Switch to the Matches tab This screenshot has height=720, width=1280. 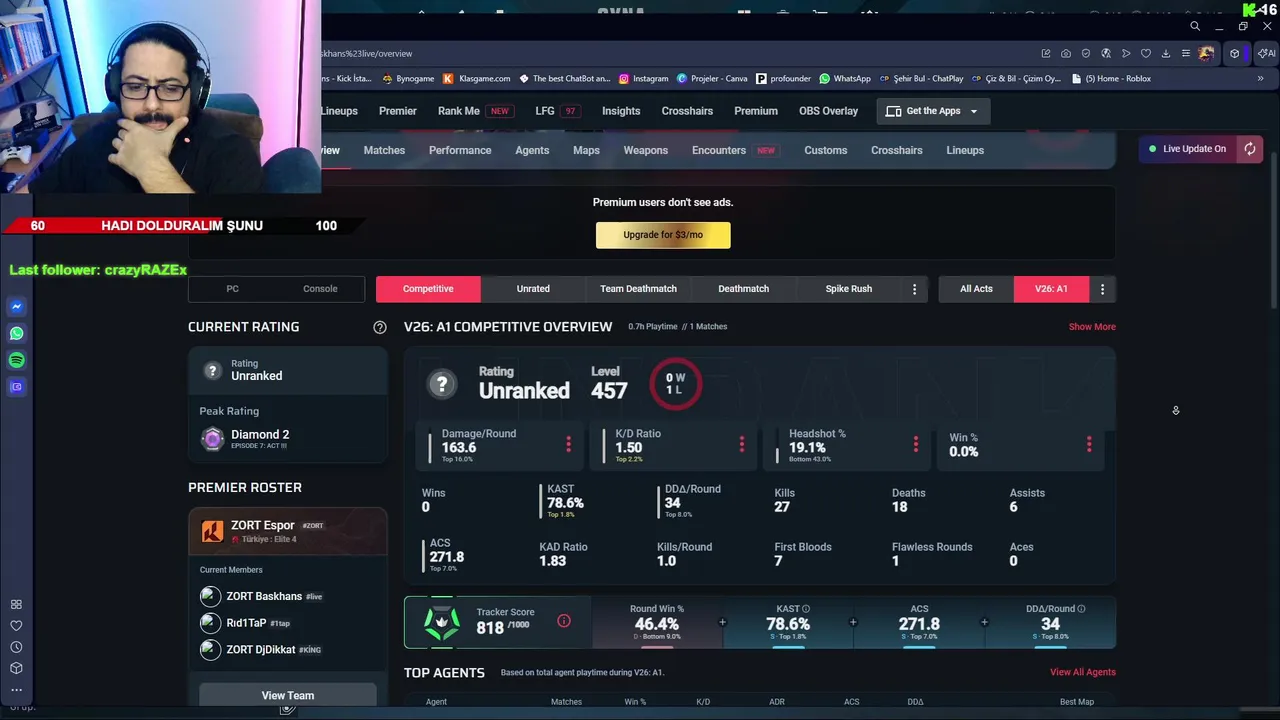(x=384, y=150)
